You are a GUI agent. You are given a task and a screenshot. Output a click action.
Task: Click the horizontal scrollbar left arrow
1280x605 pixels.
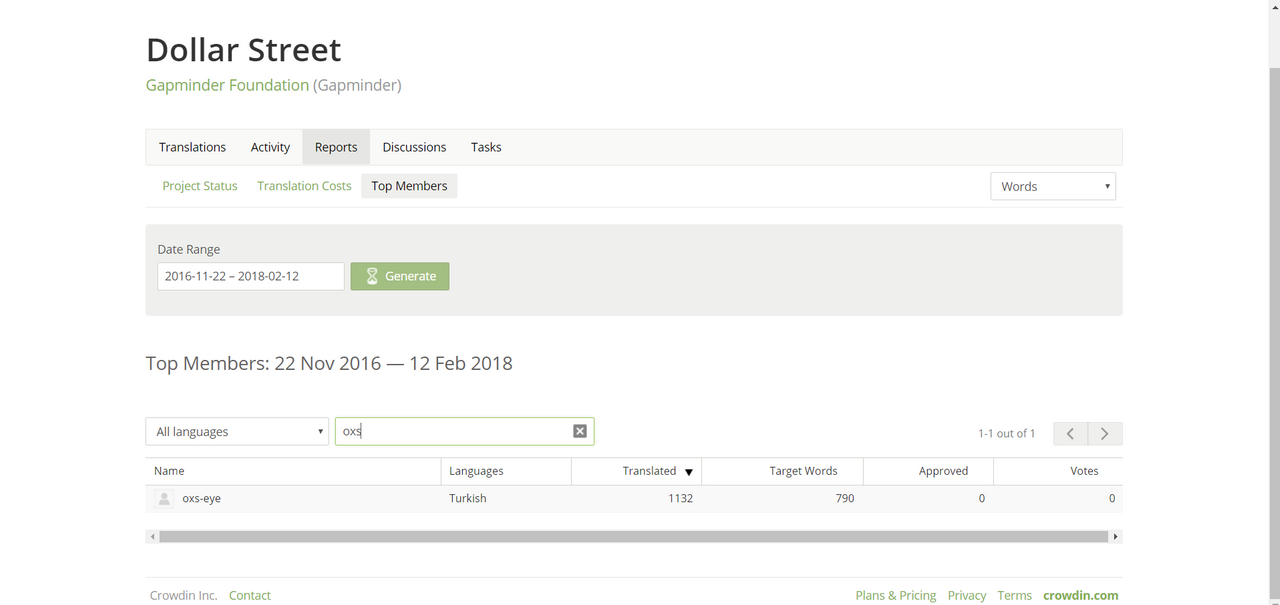tap(152, 537)
